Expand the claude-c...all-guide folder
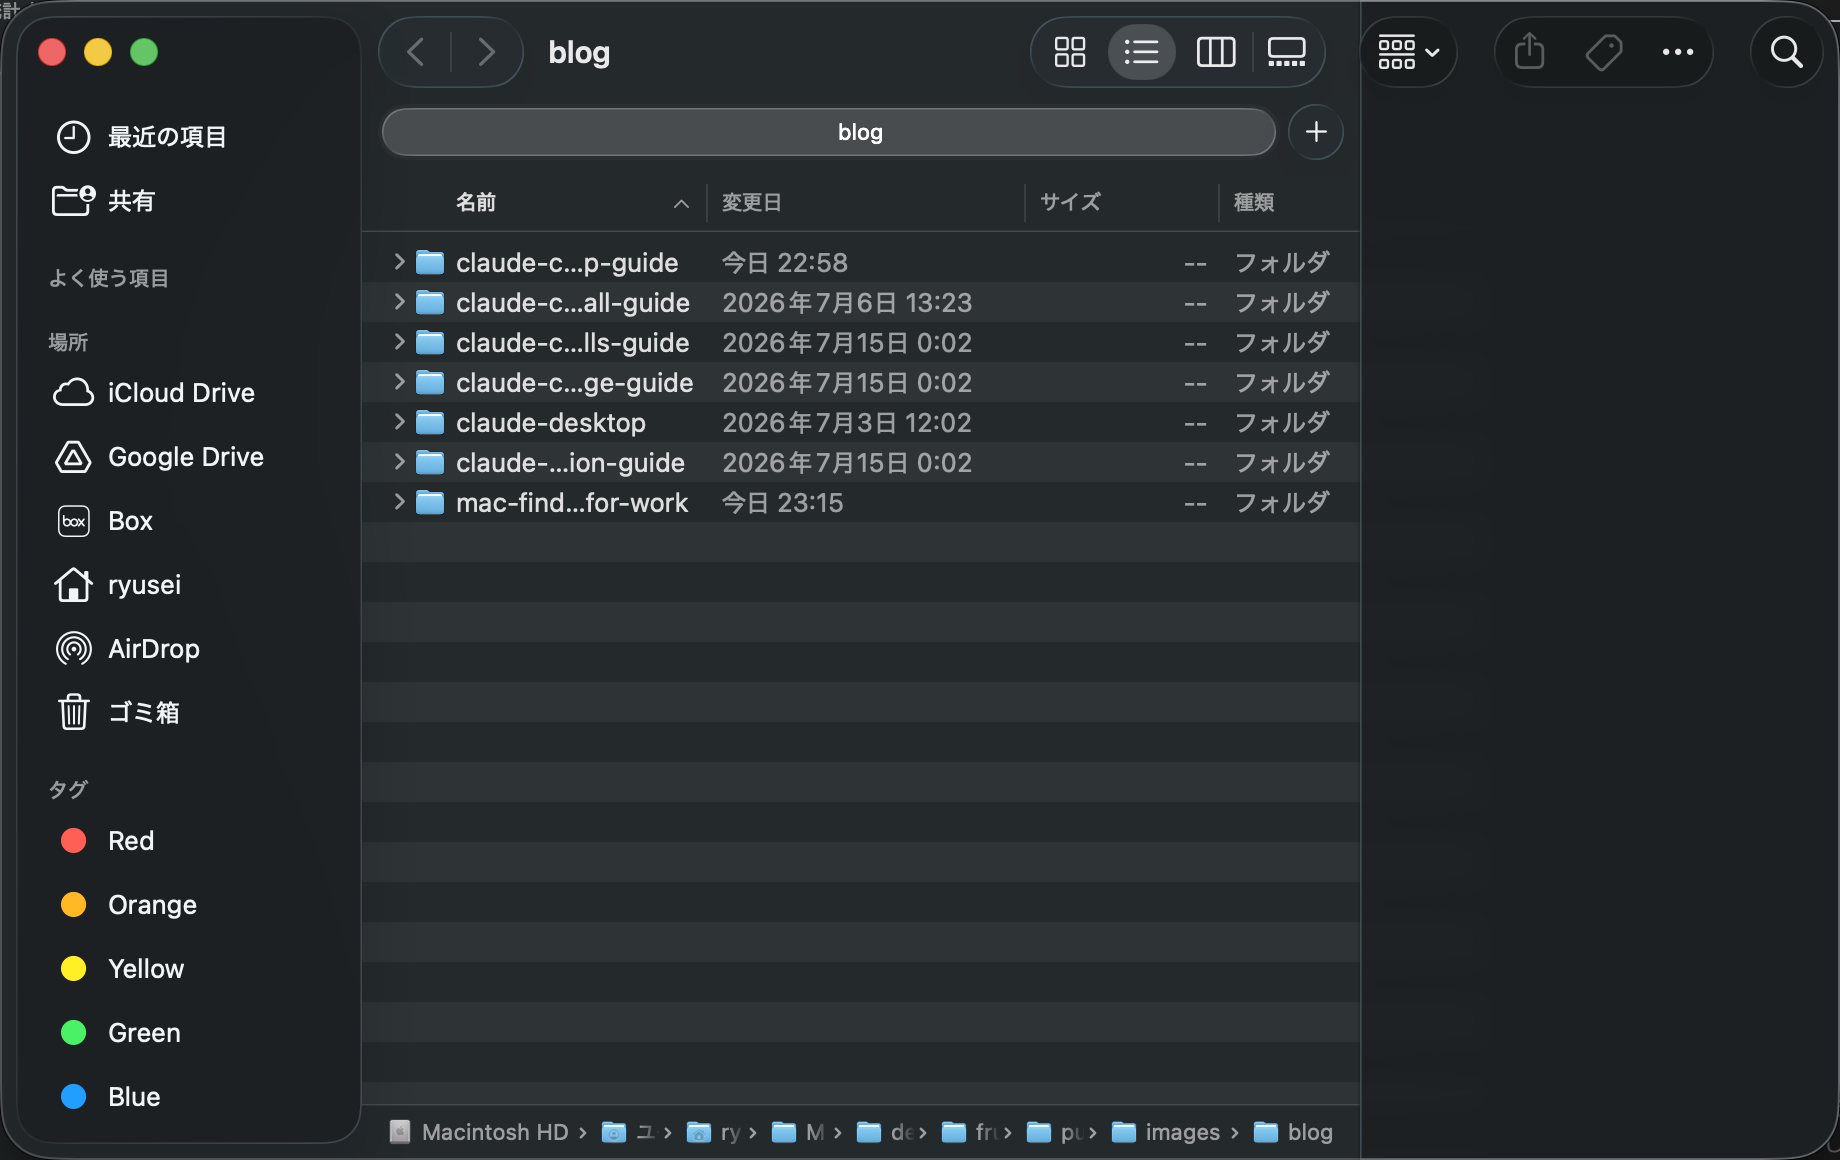The width and height of the screenshot is (1840, 1160). (x=399, y=302)
